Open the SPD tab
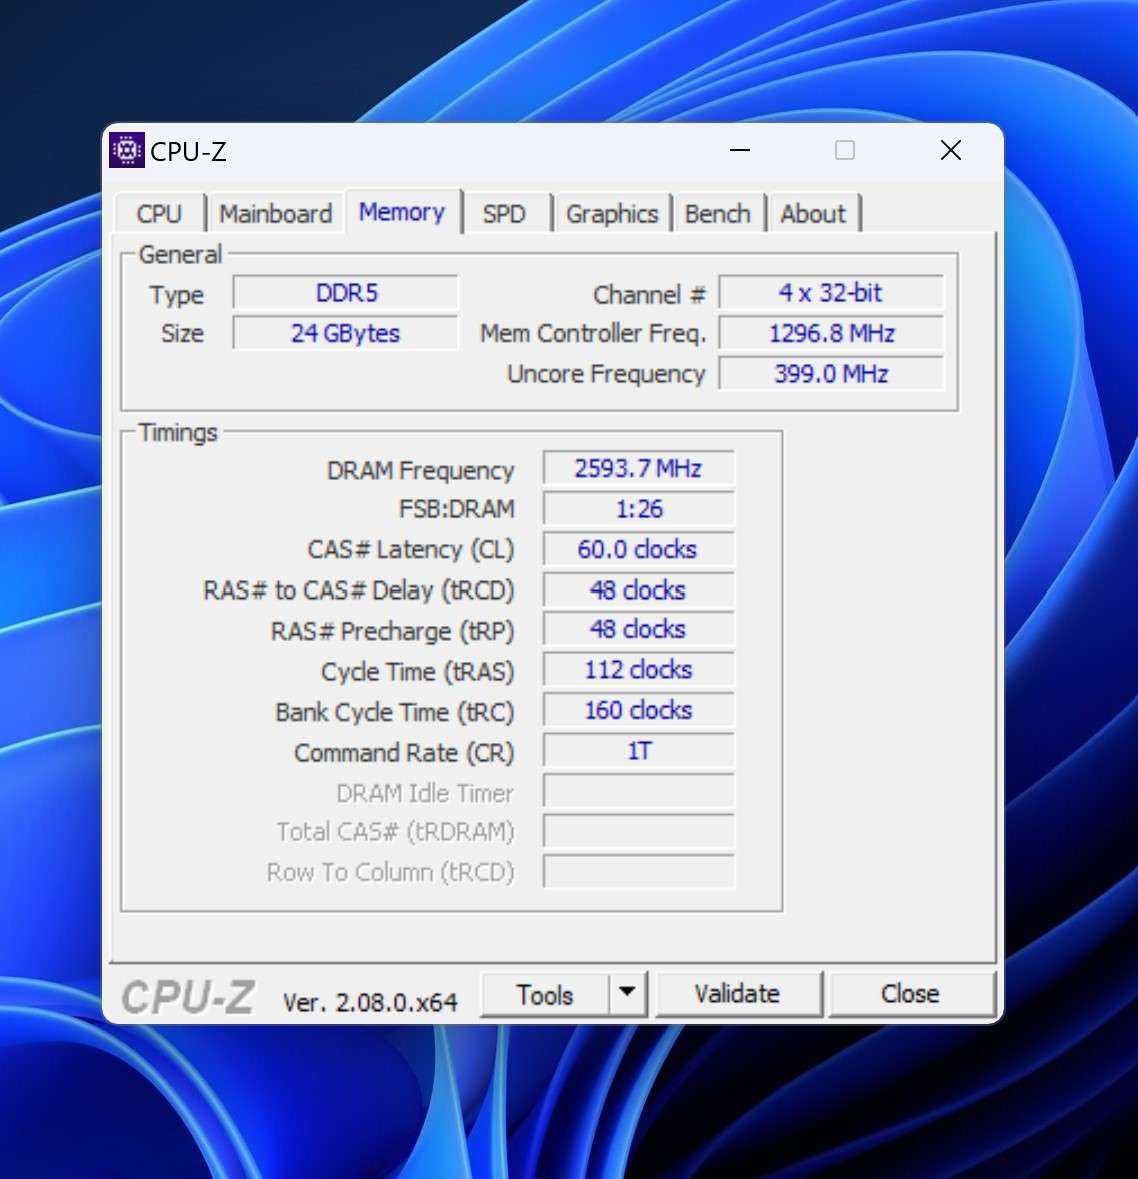 coord(504,214)
